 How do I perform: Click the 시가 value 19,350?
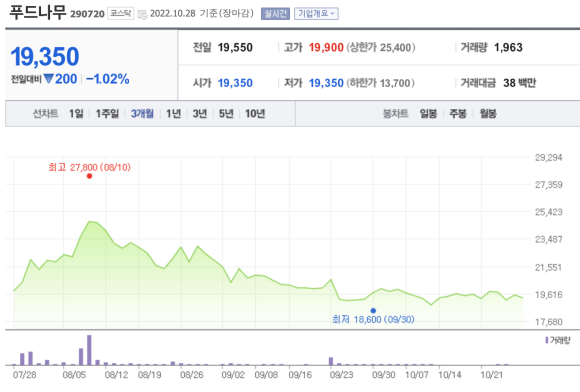pyautogui.click(x=235, y=83)
